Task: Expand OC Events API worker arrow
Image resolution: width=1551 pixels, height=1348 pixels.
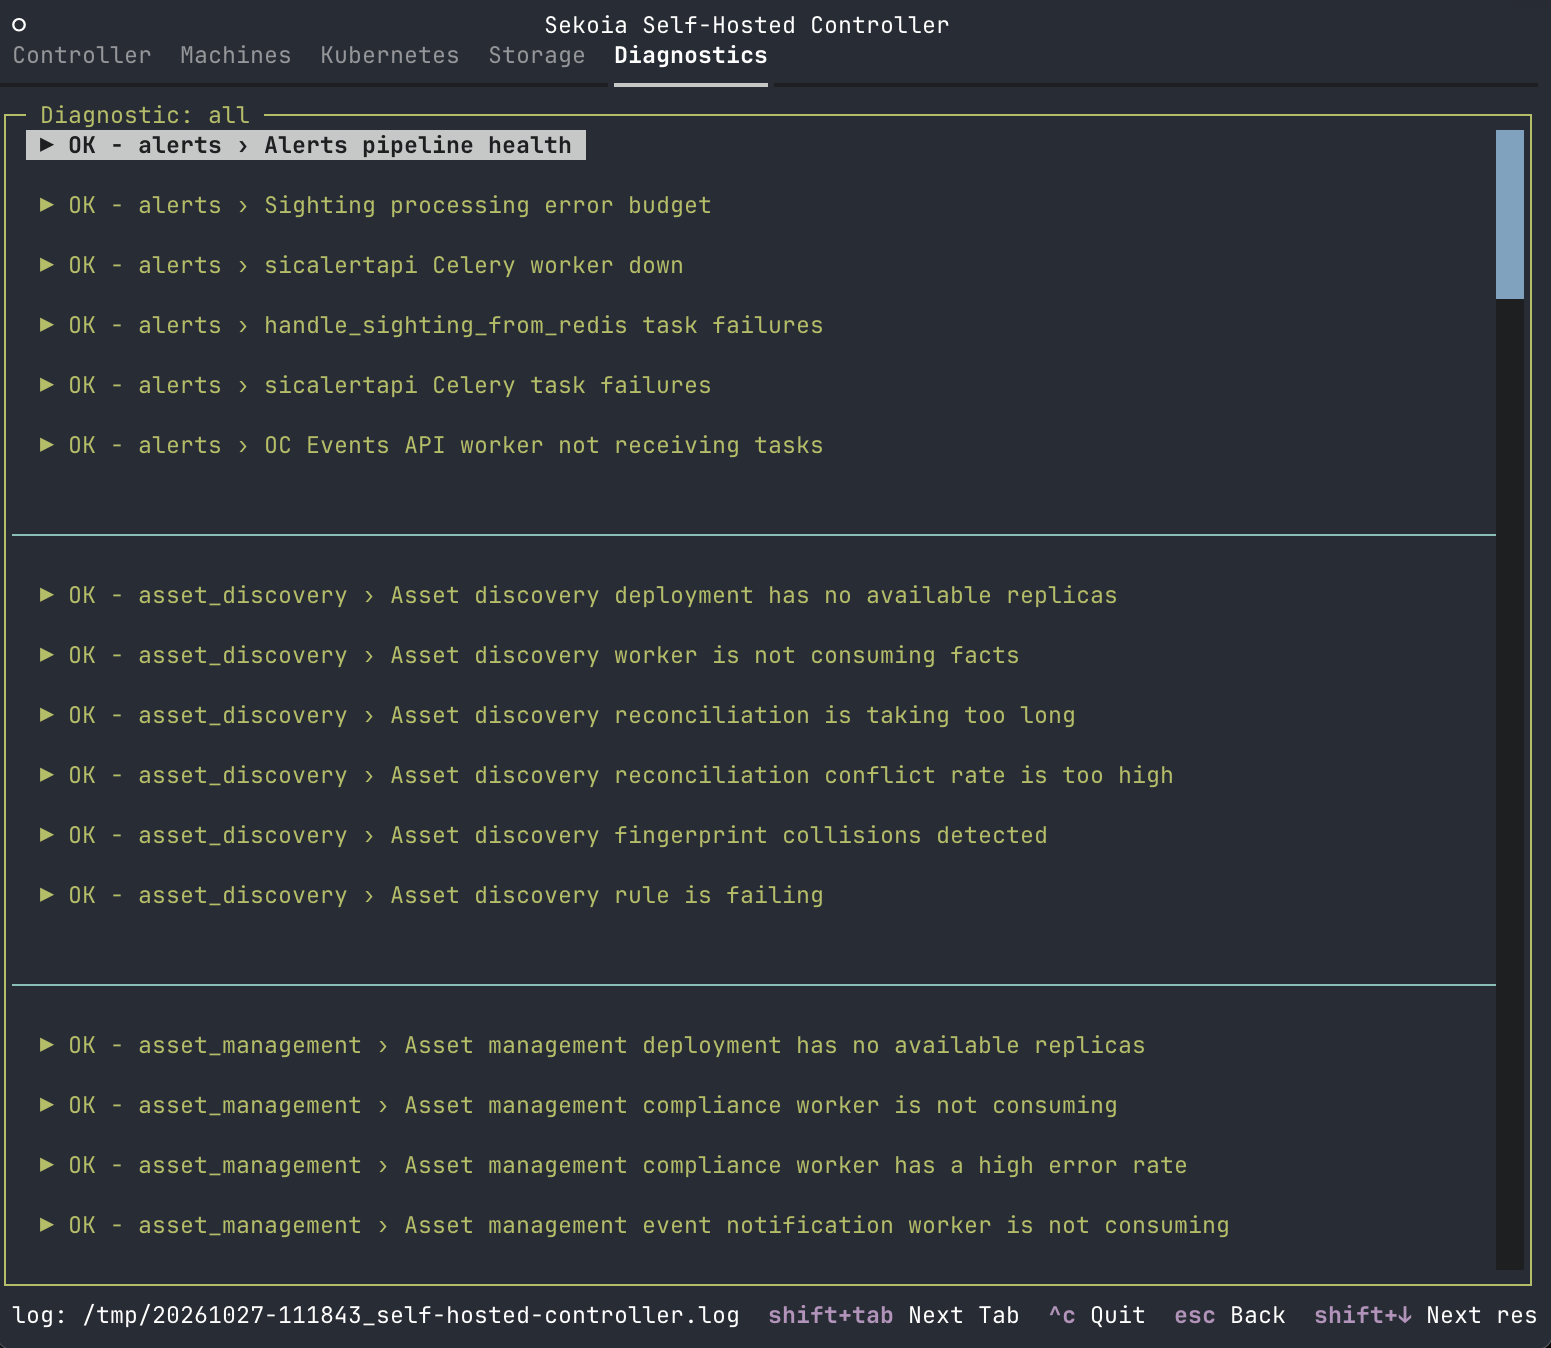Action: [x=47, y=445]
